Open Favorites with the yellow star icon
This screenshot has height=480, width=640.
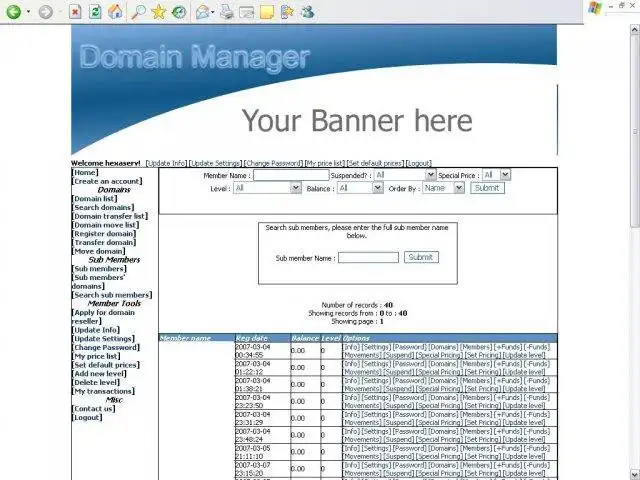[158, 12]
